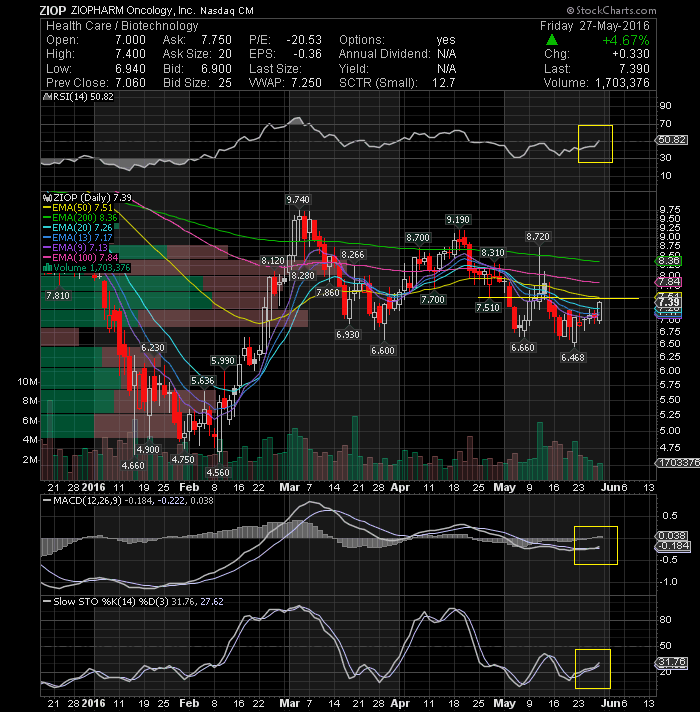Click the header Volume value 1,703,376

pyautogui.click(x=622, y=83)
